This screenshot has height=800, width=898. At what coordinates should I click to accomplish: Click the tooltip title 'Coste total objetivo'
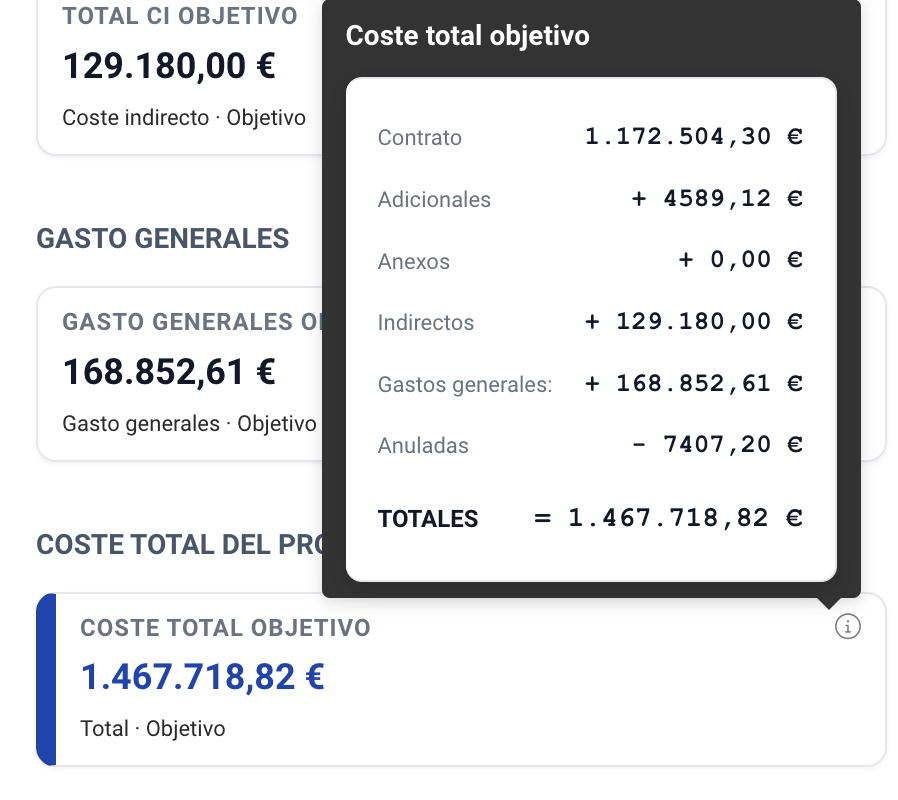coord(467,36)
